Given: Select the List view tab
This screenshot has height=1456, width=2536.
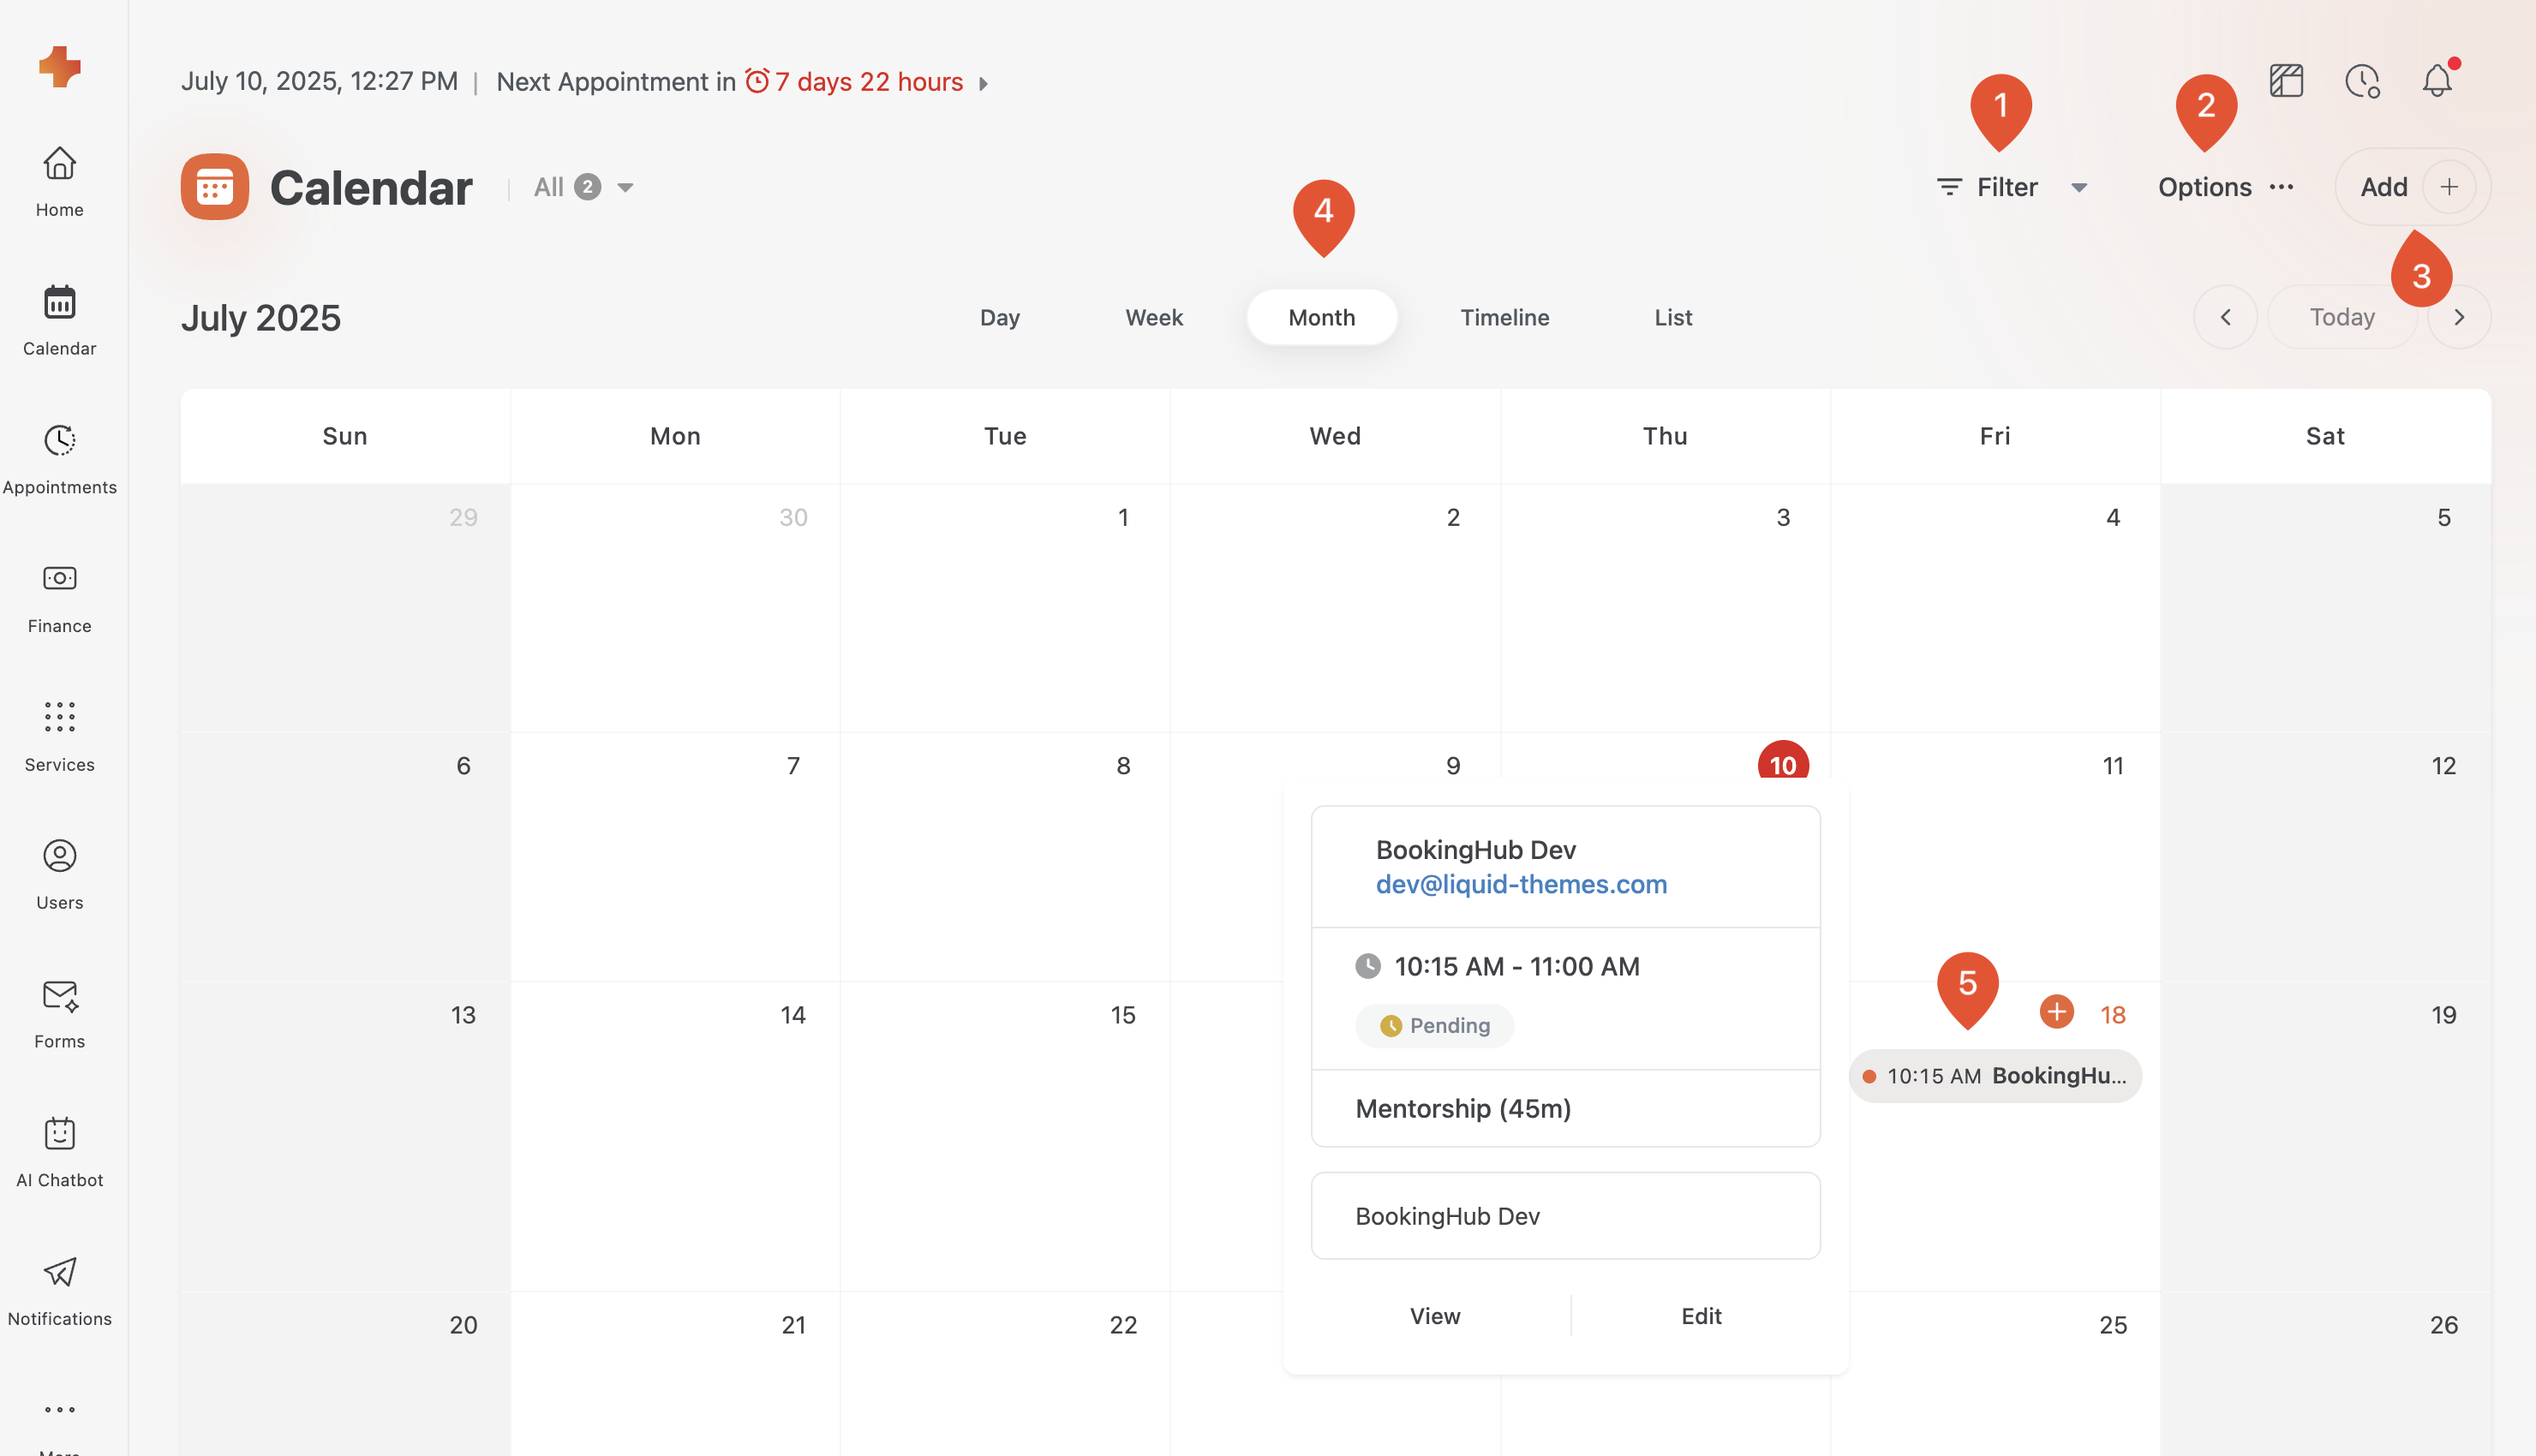Looking at the screenshot, I should coord(1672,317).
